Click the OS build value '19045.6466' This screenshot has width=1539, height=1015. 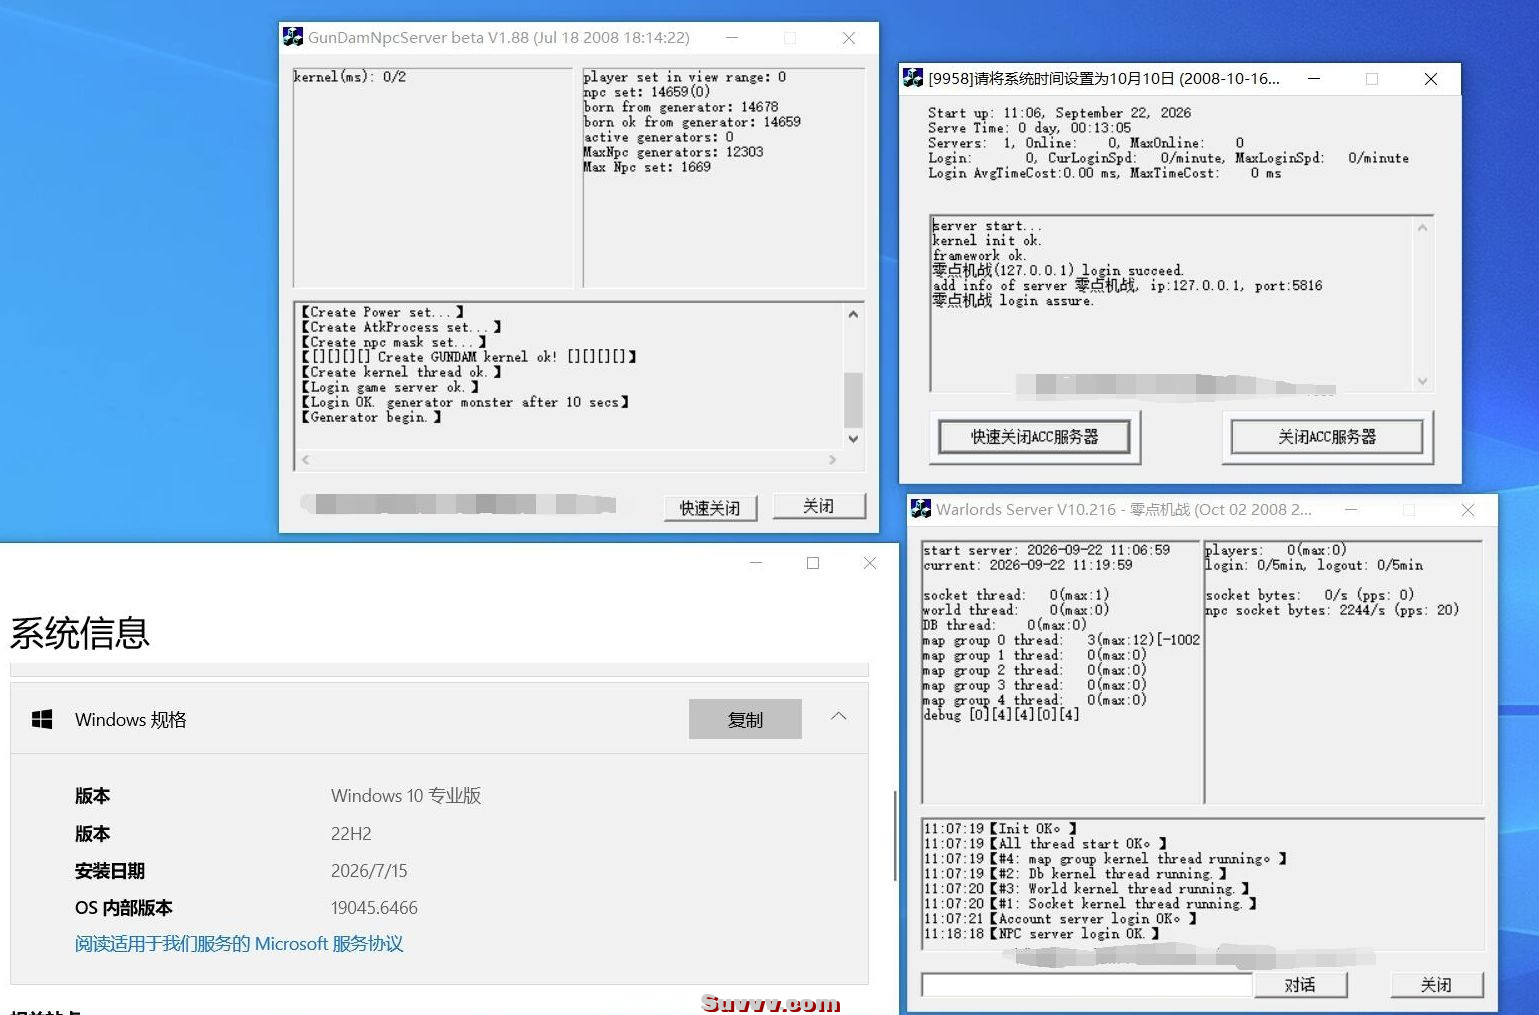(374, 908)
